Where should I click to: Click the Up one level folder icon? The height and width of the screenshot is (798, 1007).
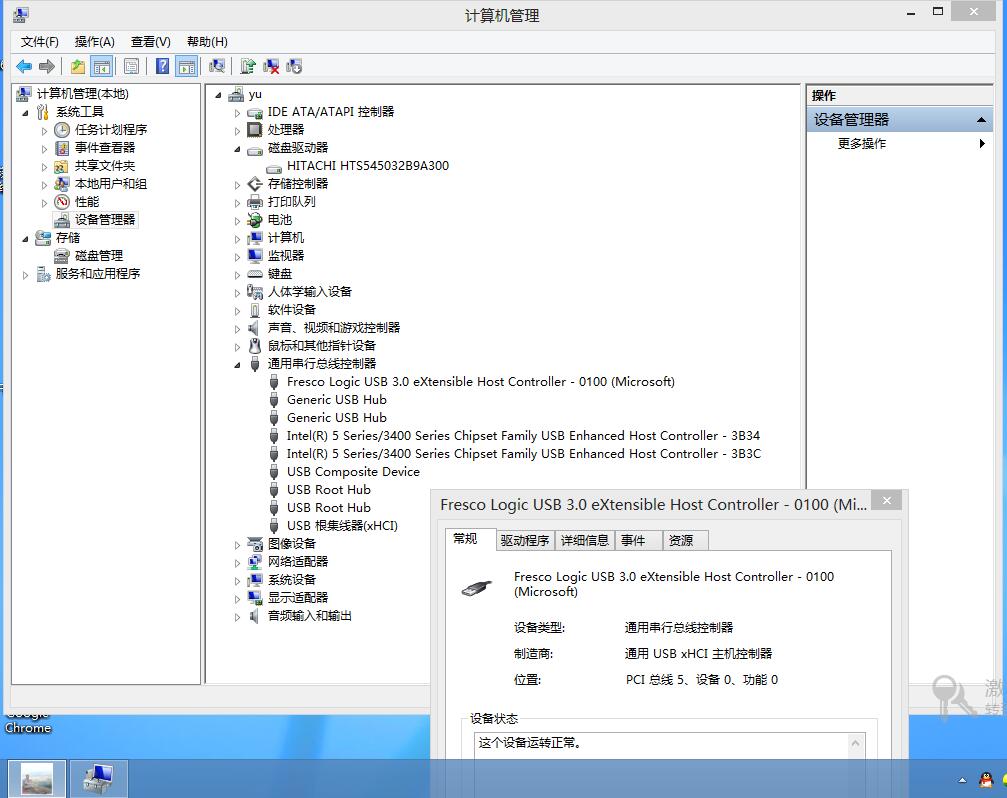coord(78,66)
